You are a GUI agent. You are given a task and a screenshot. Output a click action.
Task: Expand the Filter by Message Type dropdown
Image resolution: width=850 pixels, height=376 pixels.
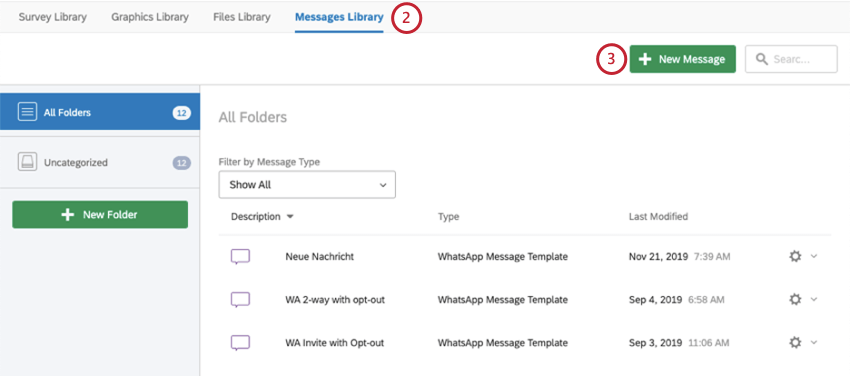coord(307,185)
